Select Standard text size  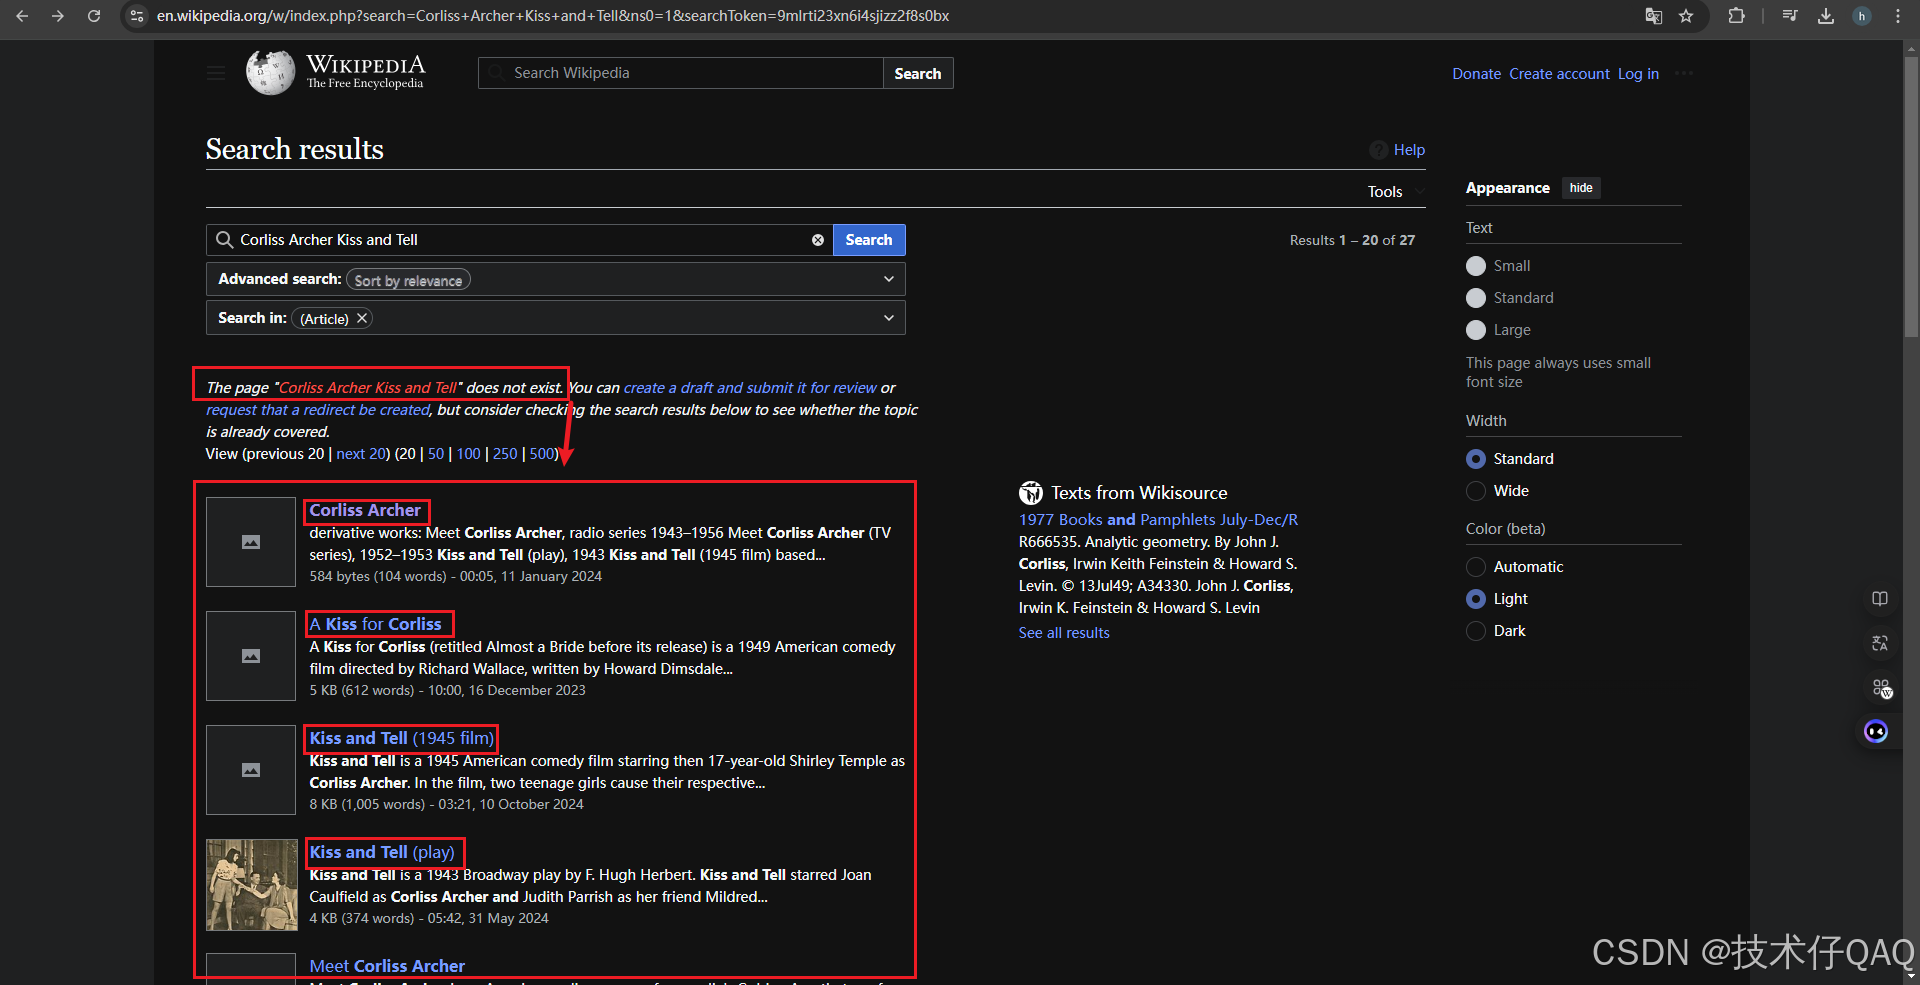(1476, 298)
